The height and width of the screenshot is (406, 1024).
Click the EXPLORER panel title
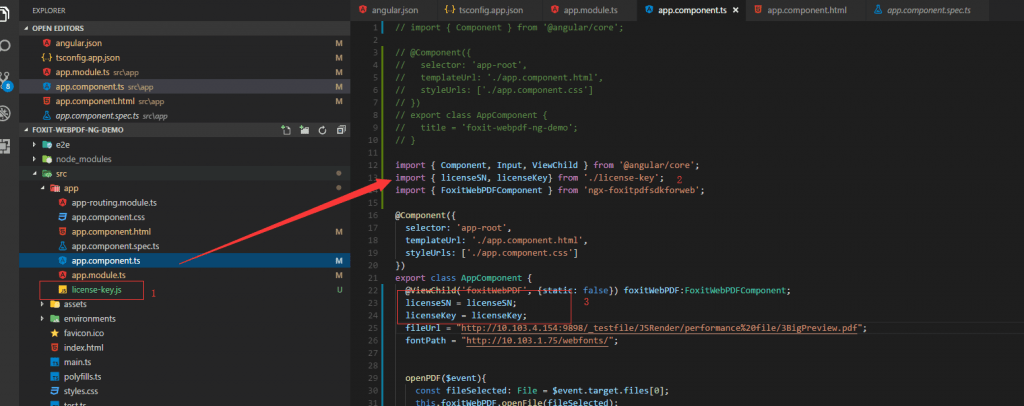point(48,10)
